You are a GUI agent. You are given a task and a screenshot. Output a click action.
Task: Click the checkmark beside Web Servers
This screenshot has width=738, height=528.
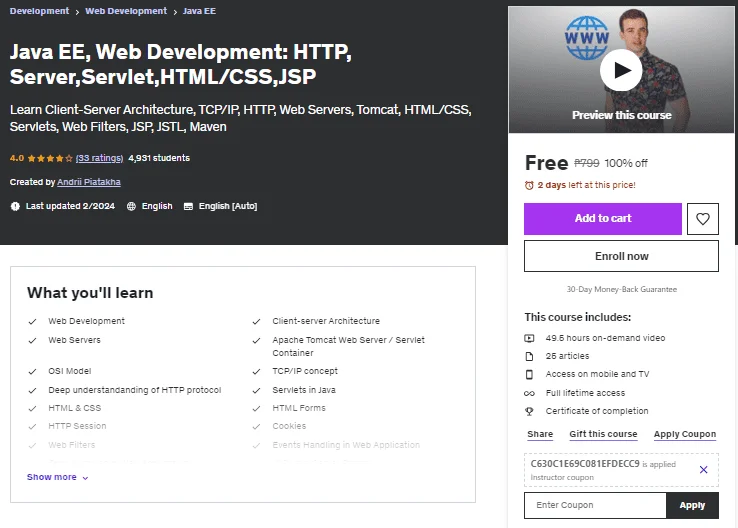tap(32, 340)
